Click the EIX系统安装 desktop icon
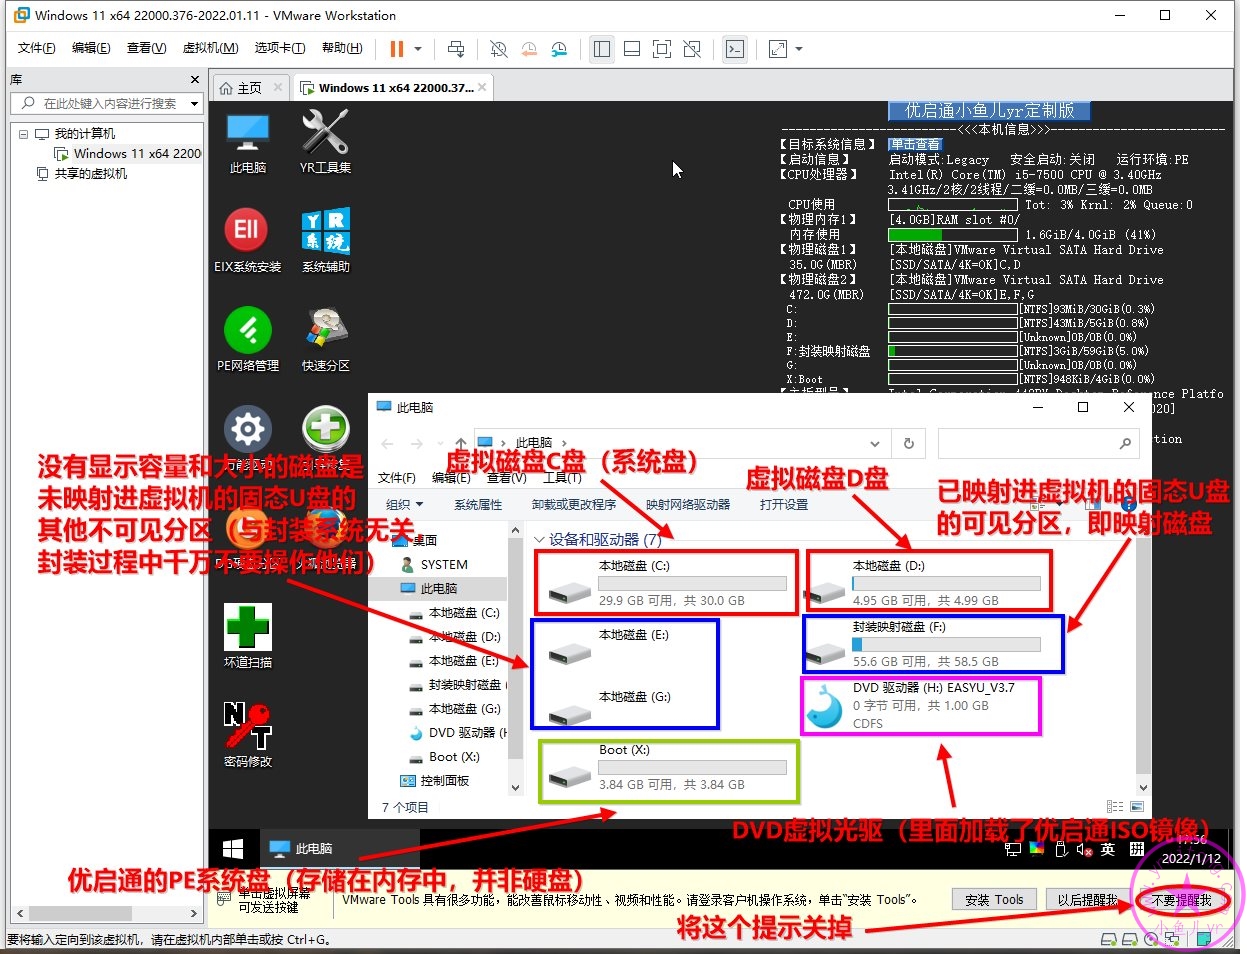Viewport: 1247px width, 954px height. 247,241
